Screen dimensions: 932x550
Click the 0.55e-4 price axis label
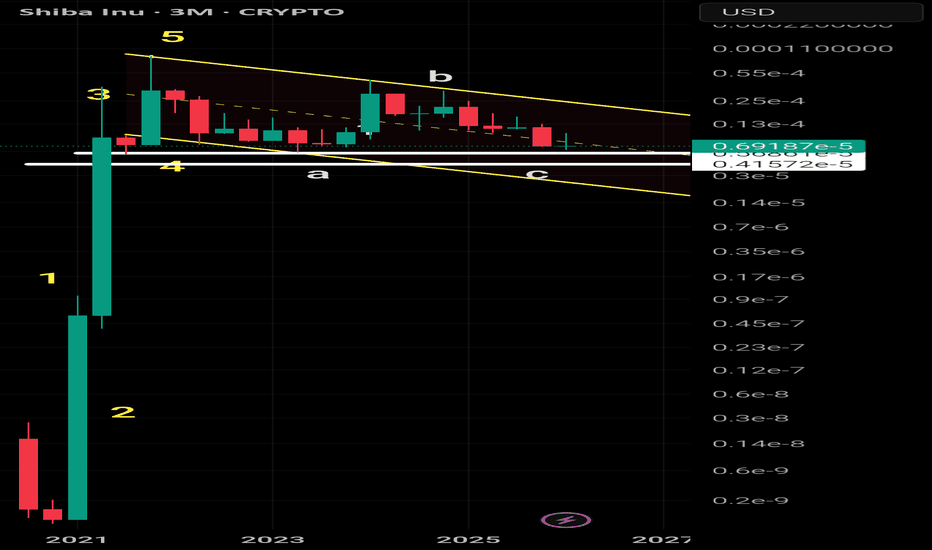coord(759,74)
